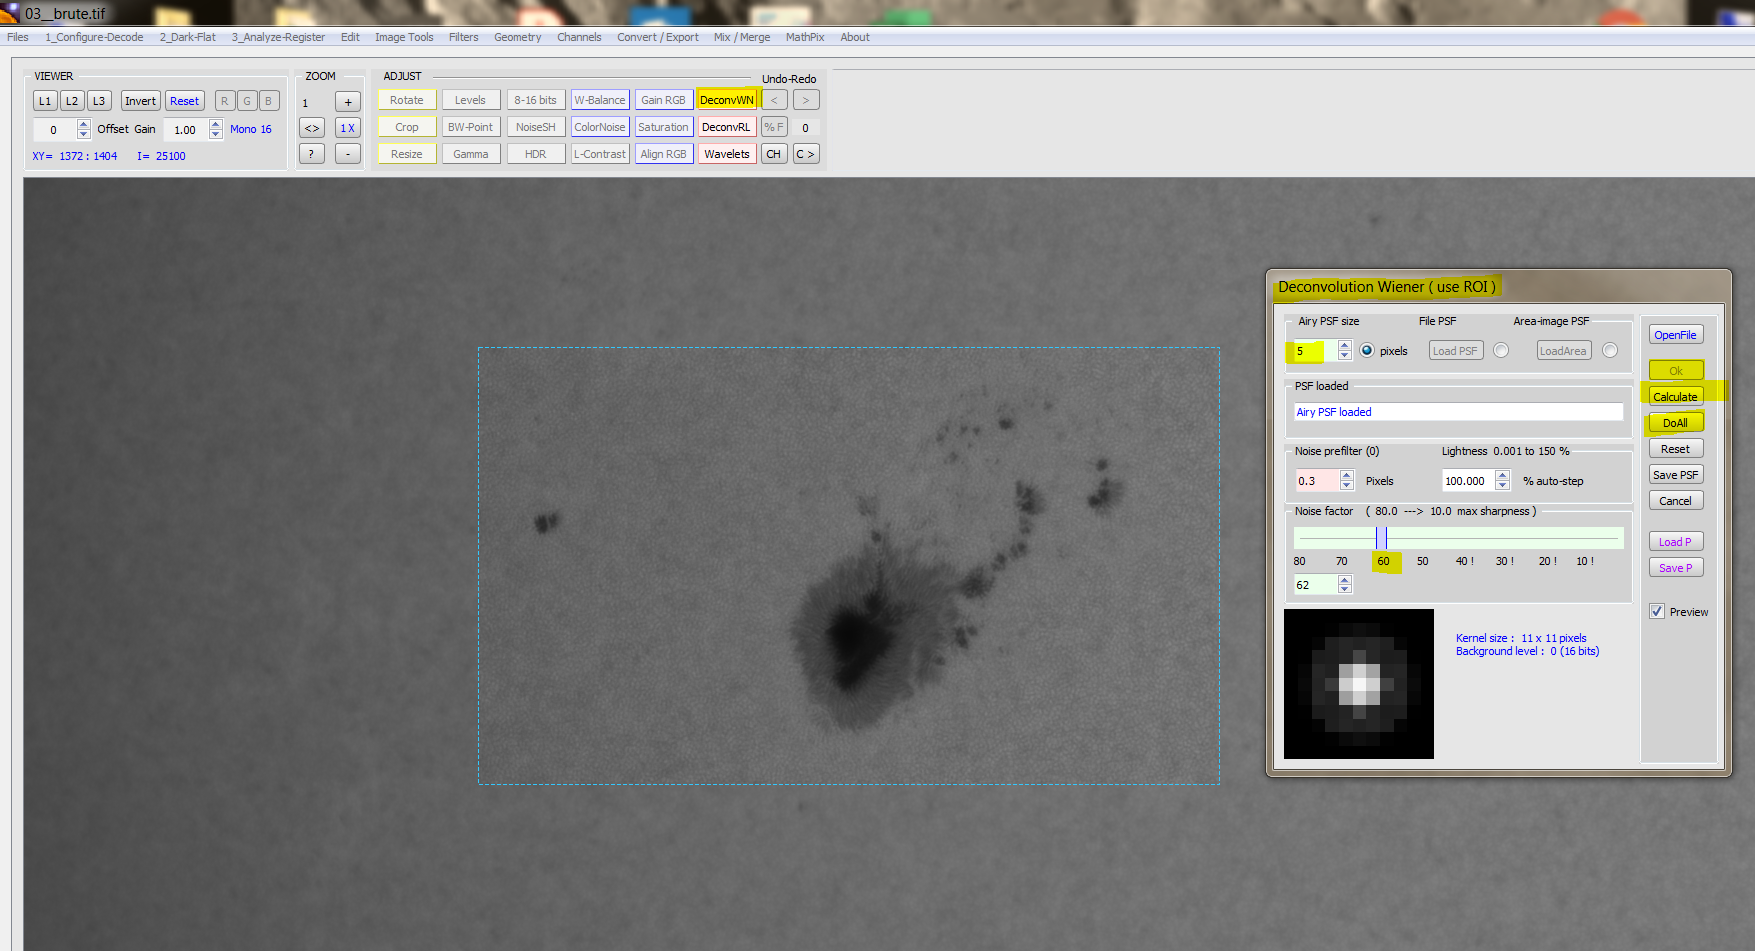The width and height of the screenshot is (1755, 951).
Task: Click the Gain value spinner arrows
Action: click(216, 129)
